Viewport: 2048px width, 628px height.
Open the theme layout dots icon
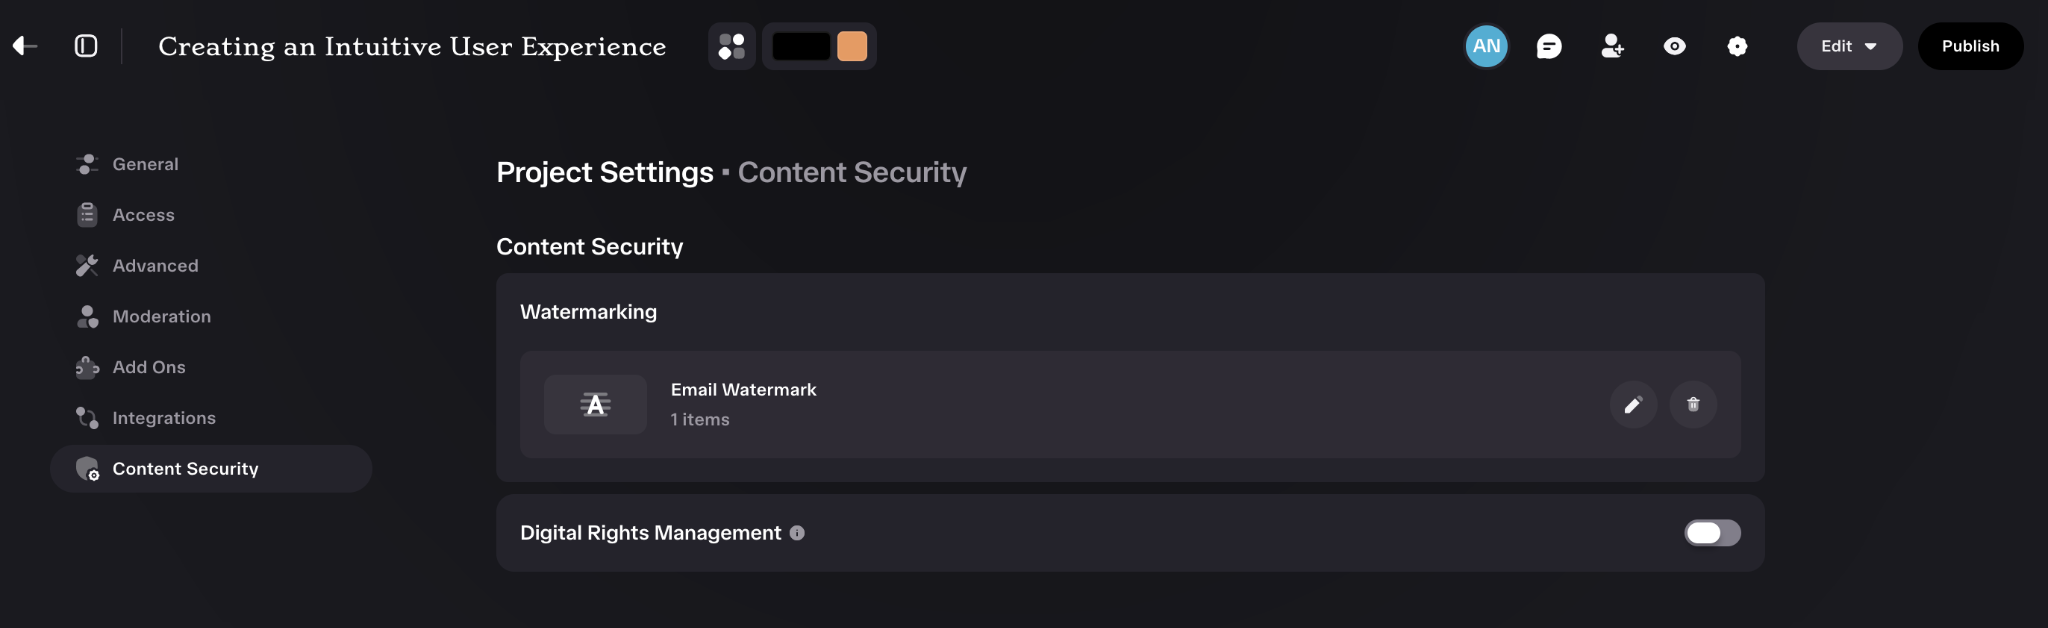[x=732, y=46]
